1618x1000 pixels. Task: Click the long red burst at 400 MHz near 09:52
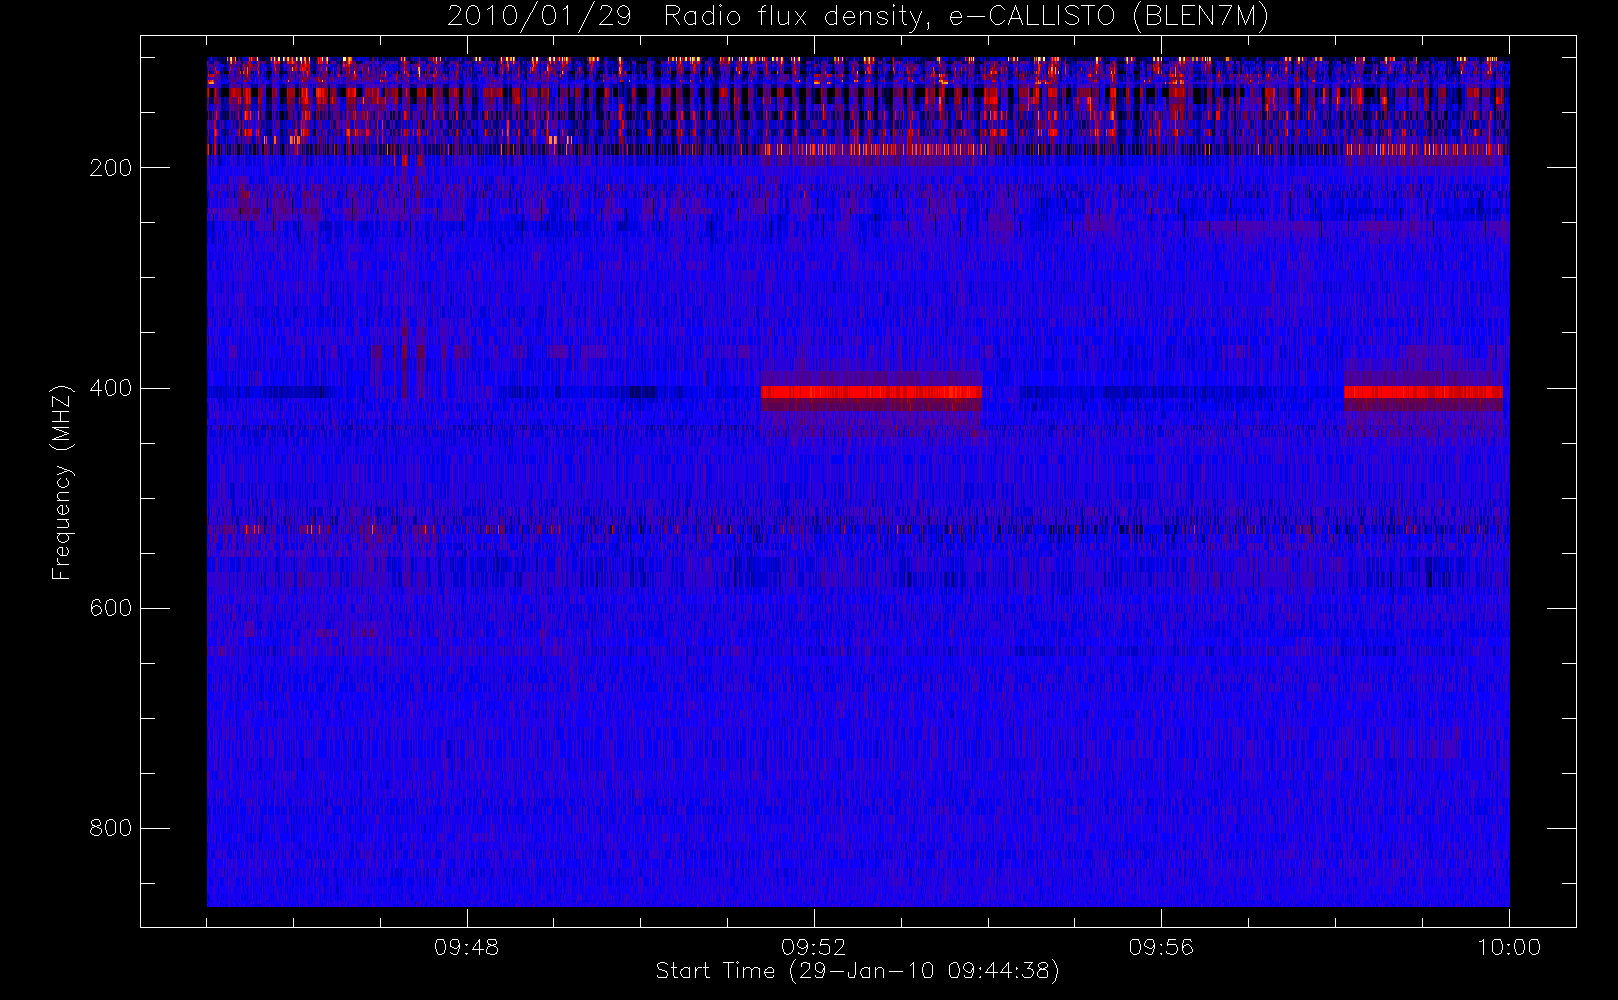pos(871,392)
